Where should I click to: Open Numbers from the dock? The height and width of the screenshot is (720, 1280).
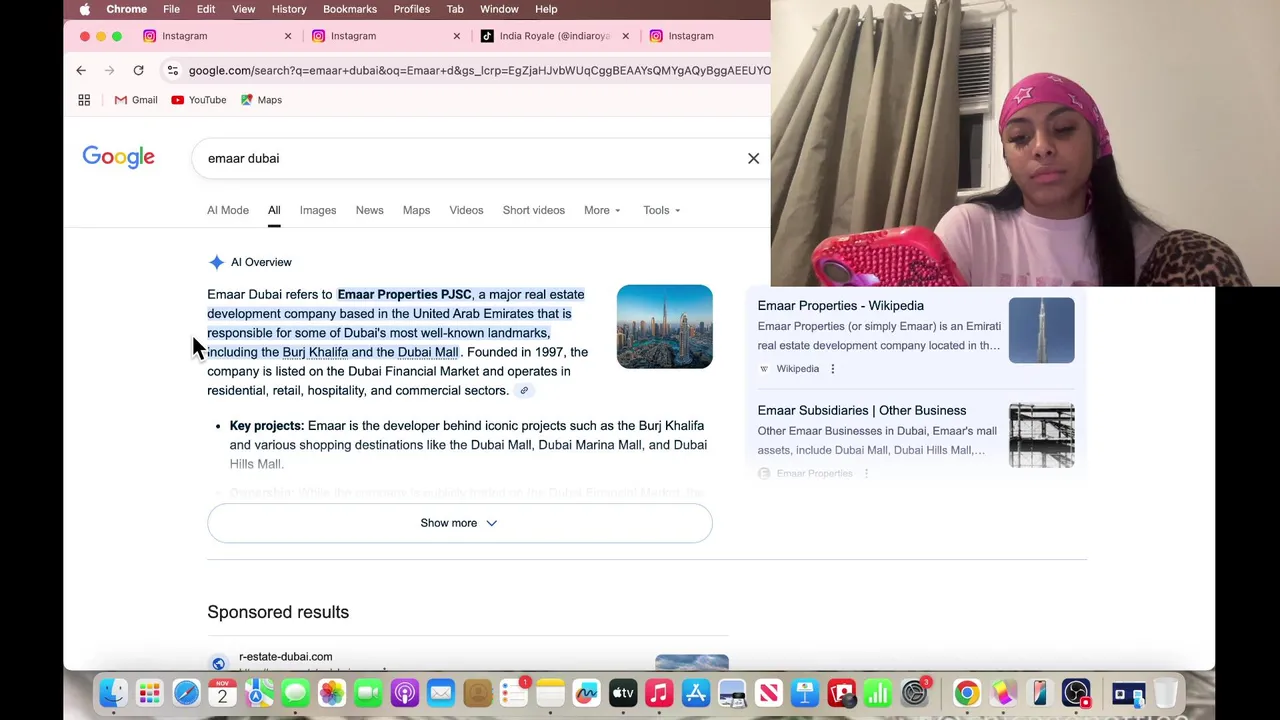pyautogui.click(x=878, y=693)
